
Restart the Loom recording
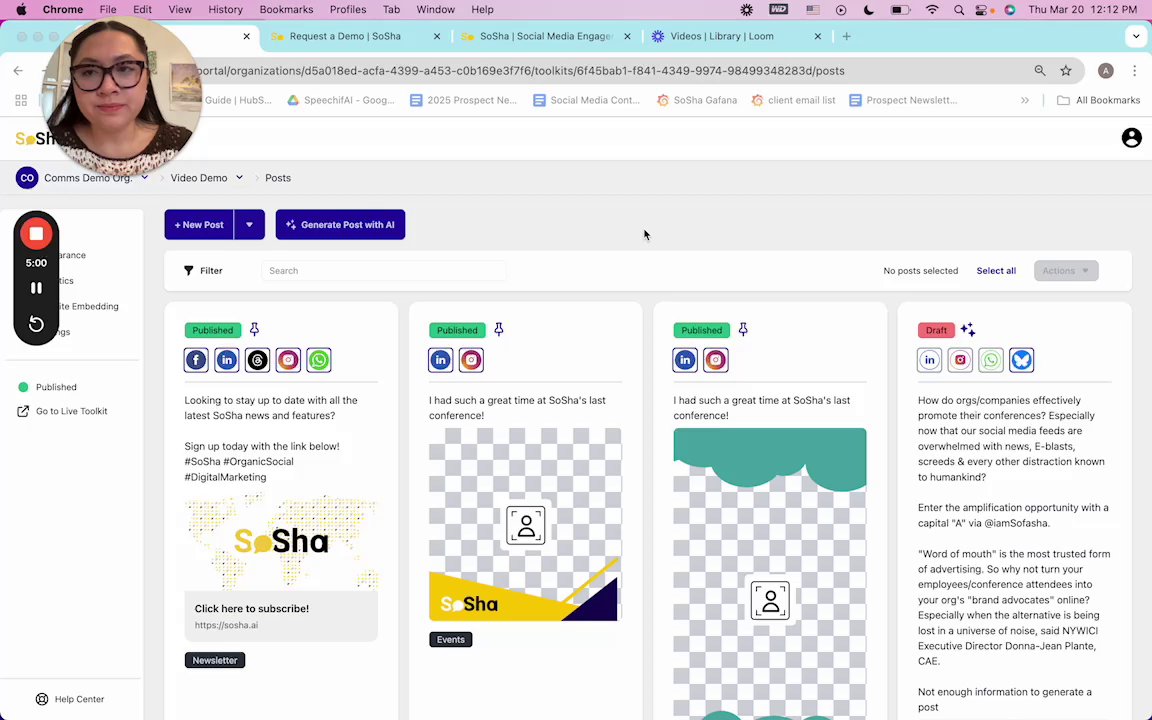tap(36, 324)
